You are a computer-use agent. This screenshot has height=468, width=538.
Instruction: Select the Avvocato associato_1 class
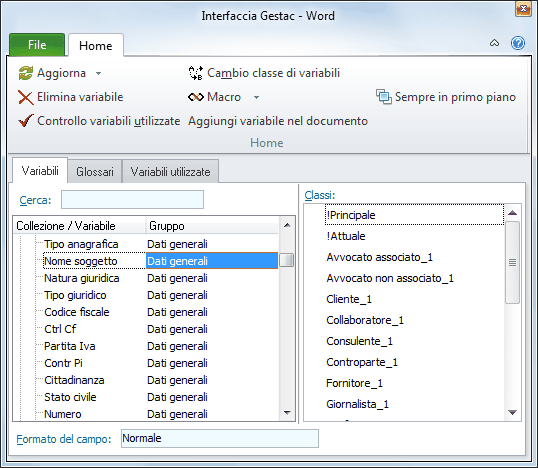pos(379,257)
